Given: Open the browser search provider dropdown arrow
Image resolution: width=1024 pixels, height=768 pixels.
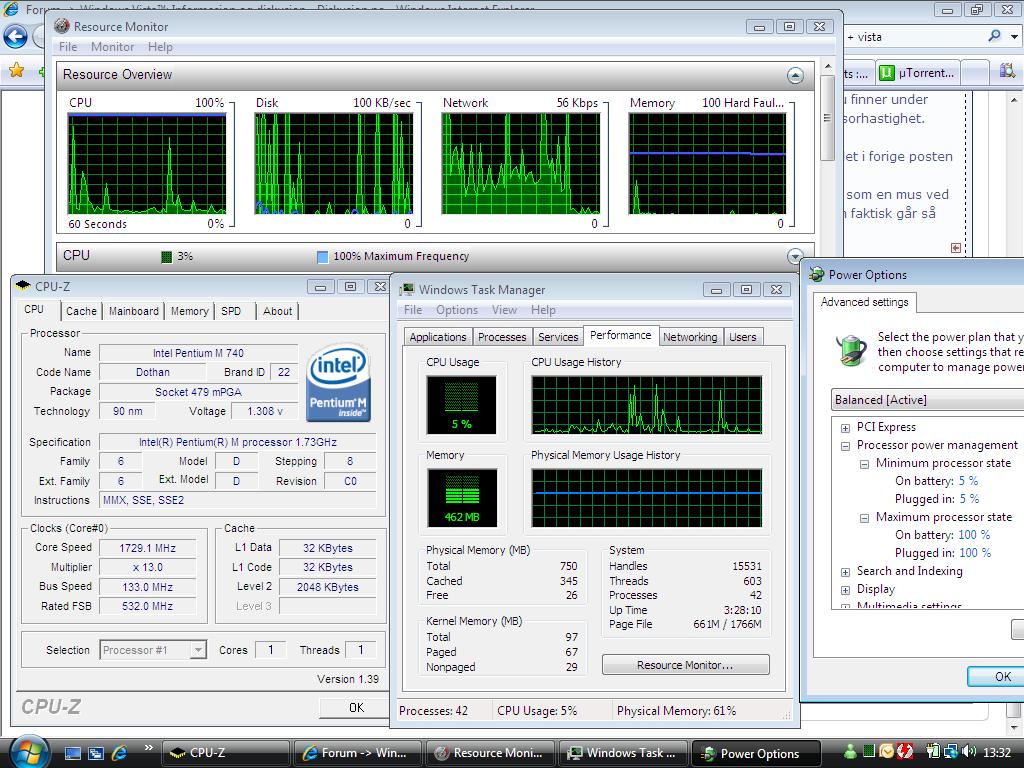Looking at the screenshot, I should 1014,37.
